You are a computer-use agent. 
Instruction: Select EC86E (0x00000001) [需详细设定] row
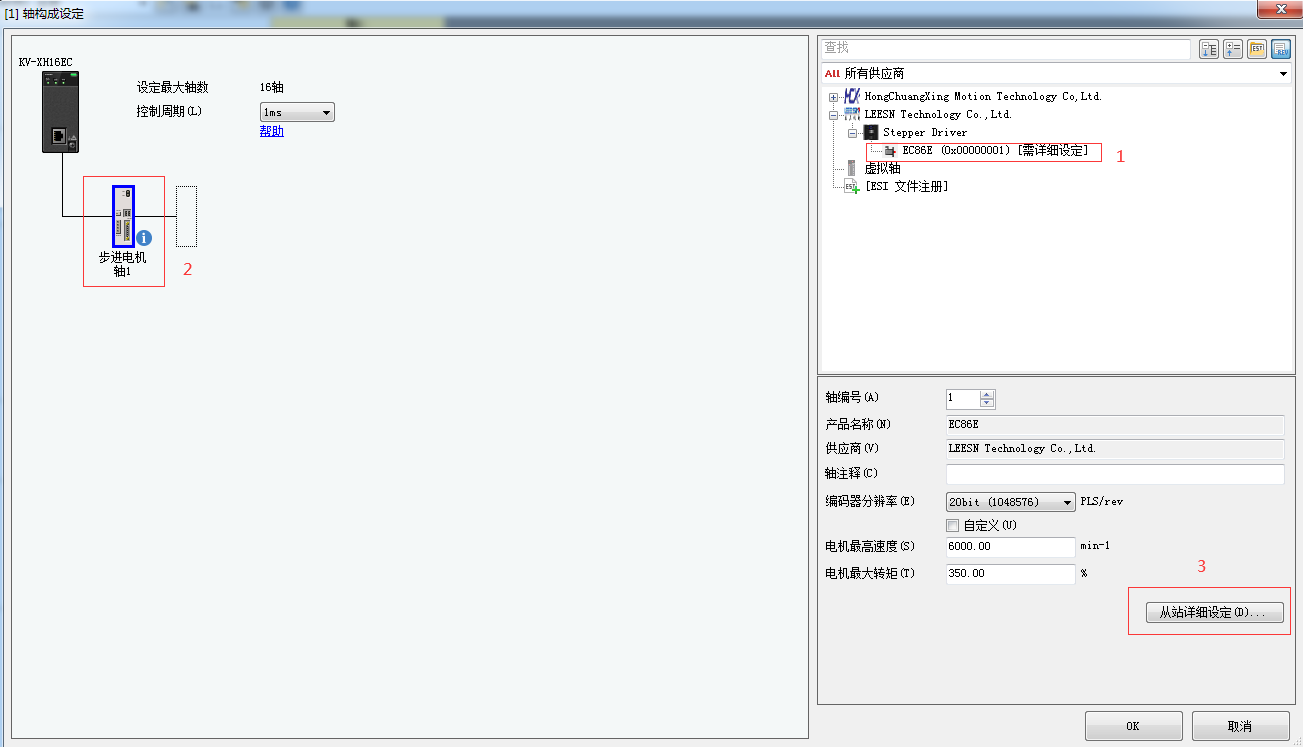click(x=995, y=151)
